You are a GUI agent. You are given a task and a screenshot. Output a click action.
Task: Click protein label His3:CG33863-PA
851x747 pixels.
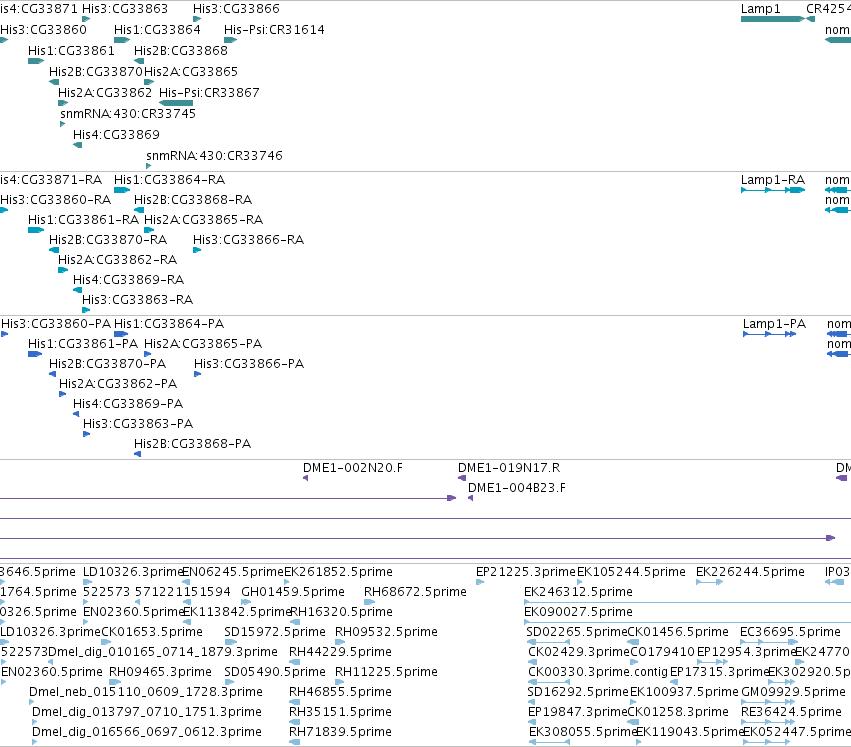point(138,425)
